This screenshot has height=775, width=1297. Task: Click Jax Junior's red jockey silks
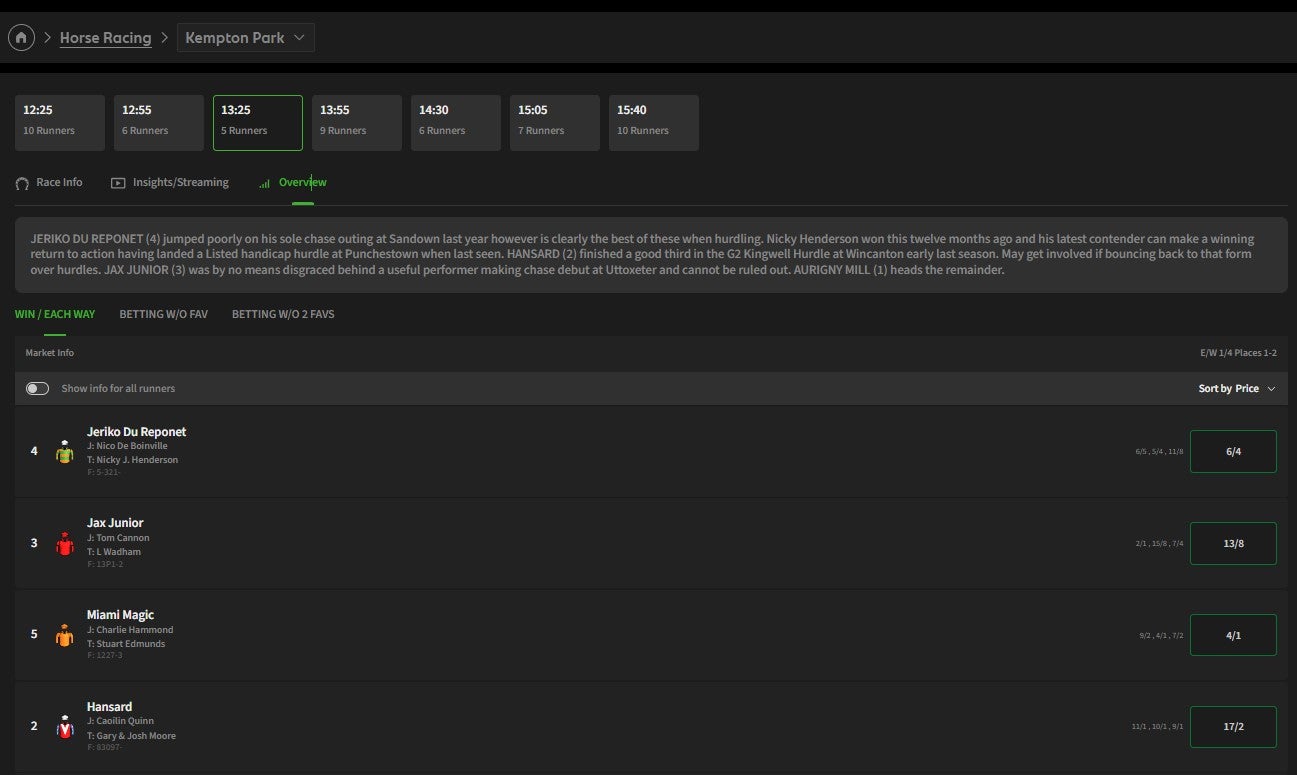[x=65, y=544]
